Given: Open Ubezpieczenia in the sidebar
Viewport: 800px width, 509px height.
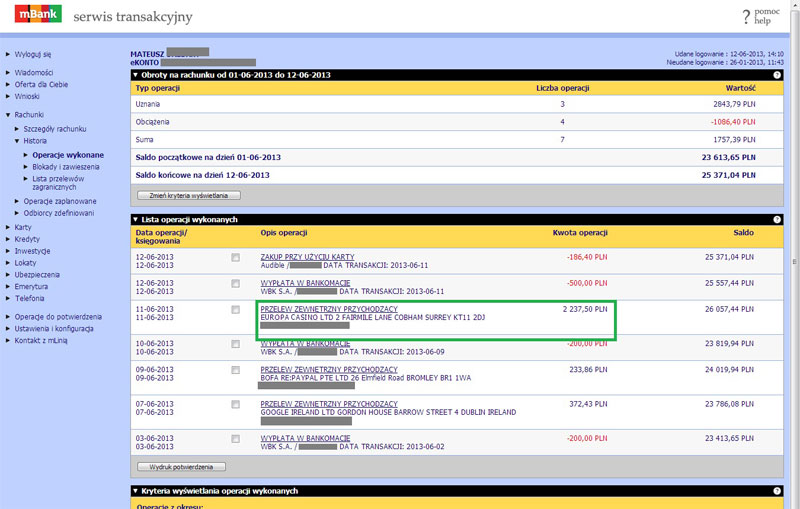Looking at the screenshot, I should click(37, 275).
